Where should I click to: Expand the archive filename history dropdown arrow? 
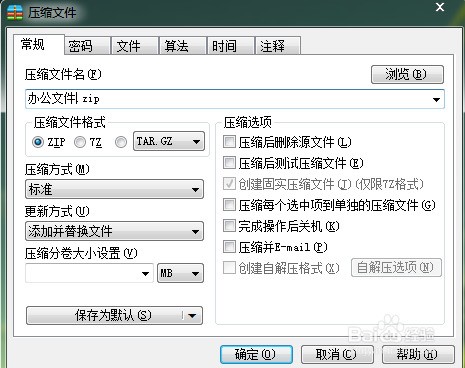point(436,99)
